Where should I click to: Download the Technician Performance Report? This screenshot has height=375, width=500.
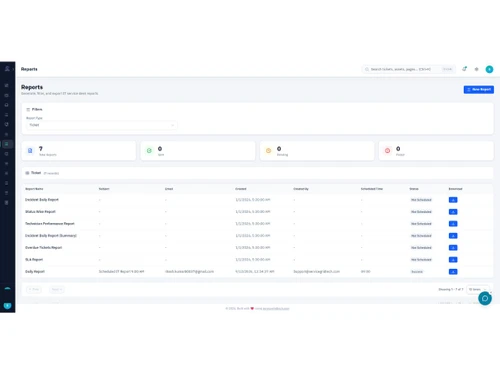coord(453,224)
